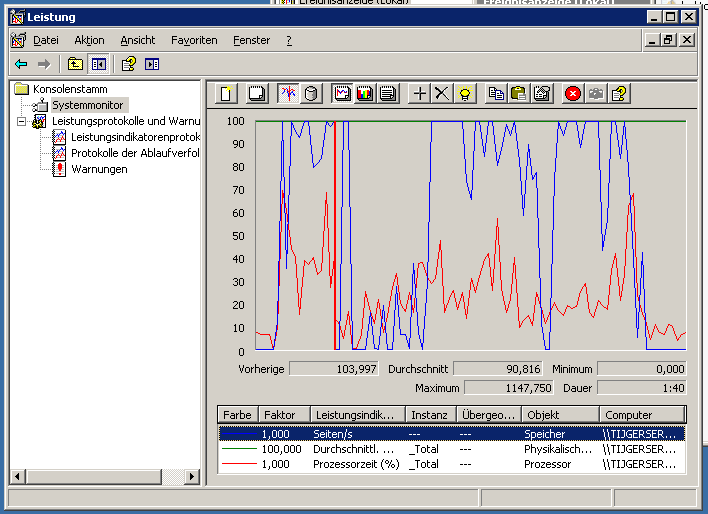Select Konsolenstamm in the tree

70,89
